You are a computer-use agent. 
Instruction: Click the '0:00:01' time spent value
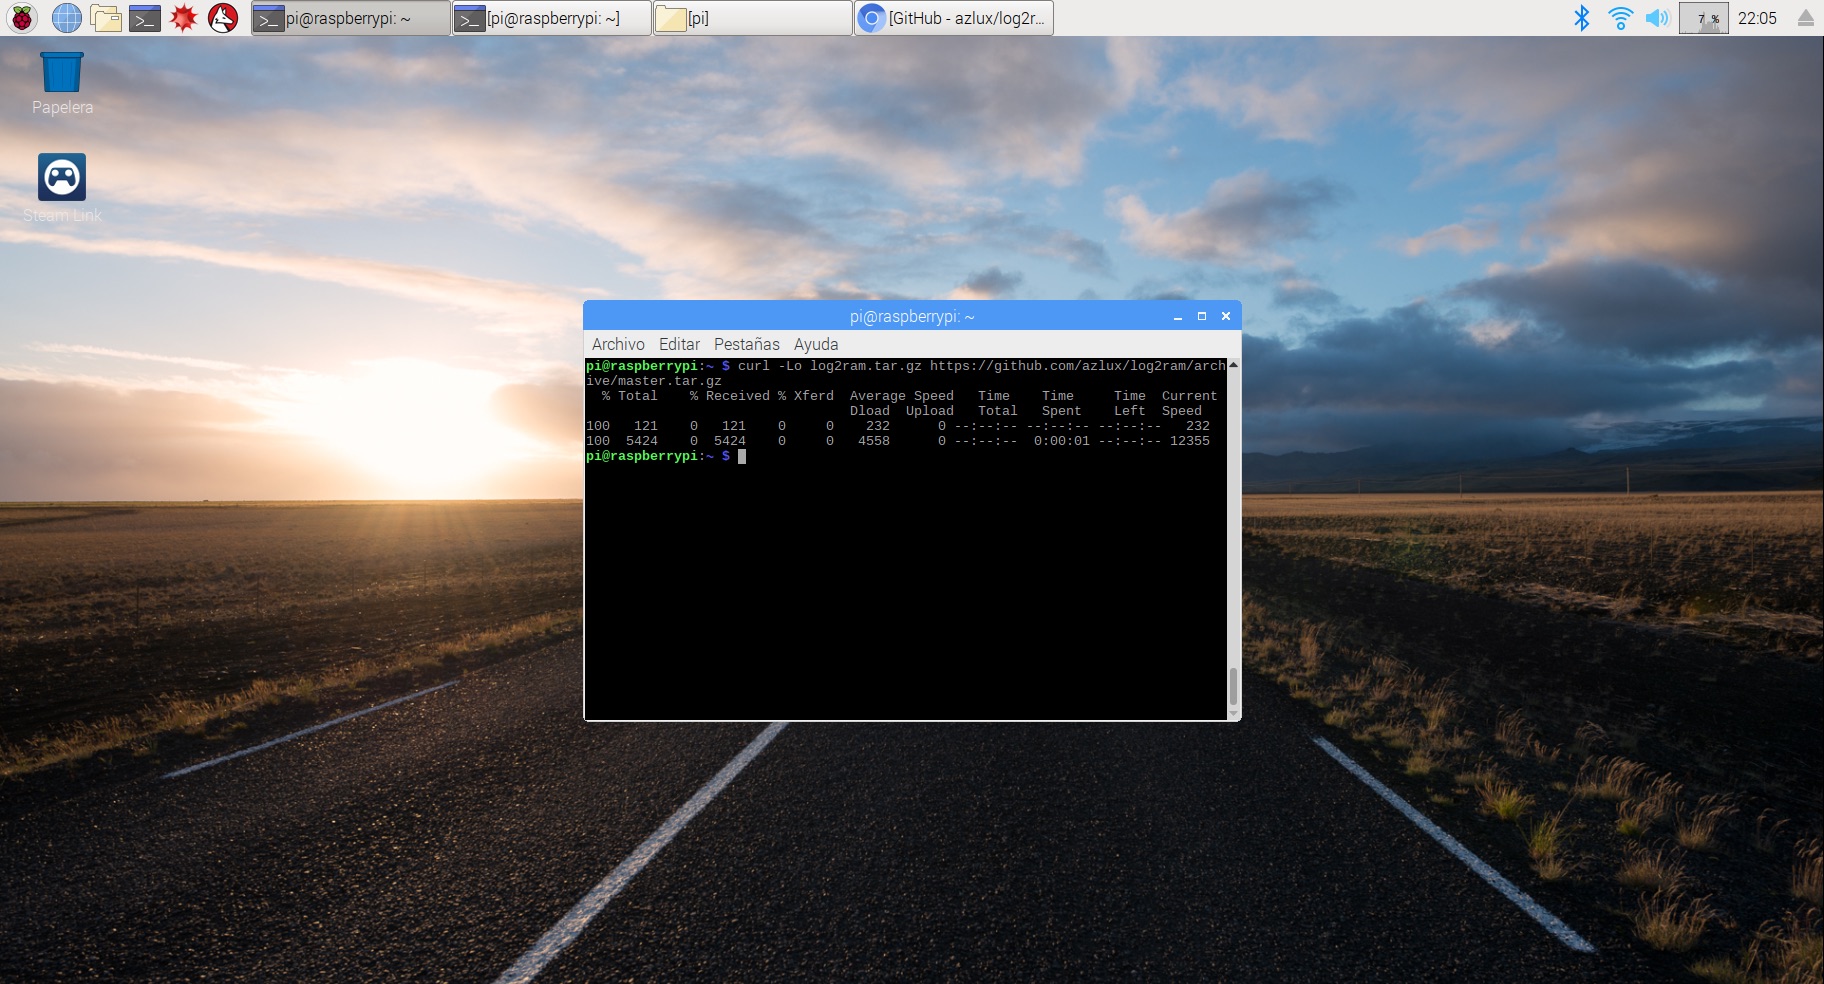(x=1062, y=441)
